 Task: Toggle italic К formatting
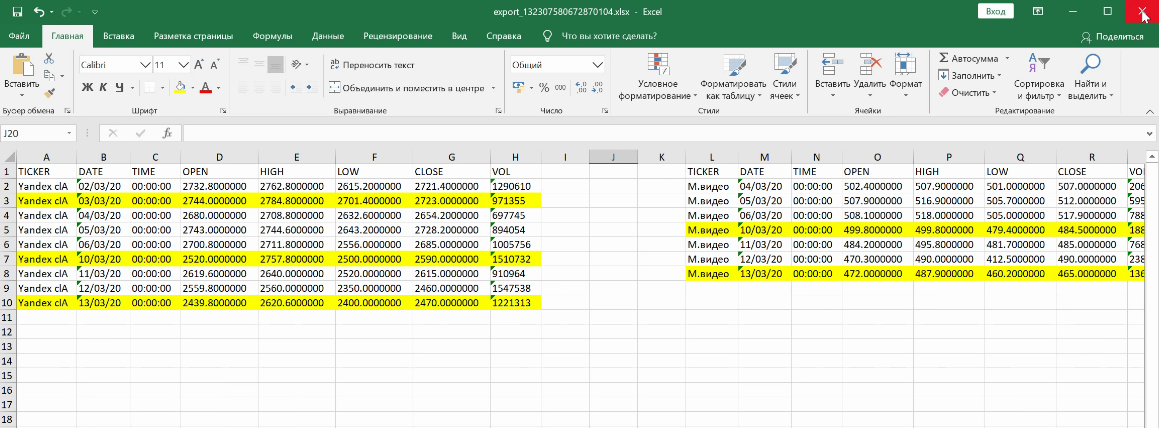[103, 88]
